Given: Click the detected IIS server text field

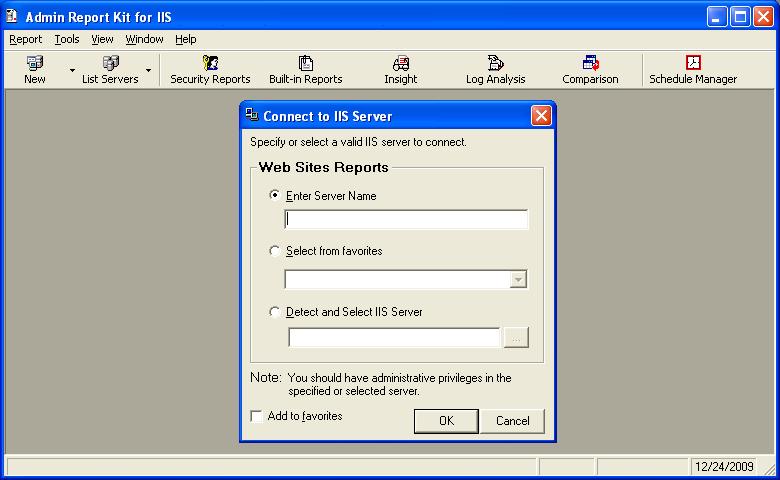Looking at the screenshot, I should [394, 337].
